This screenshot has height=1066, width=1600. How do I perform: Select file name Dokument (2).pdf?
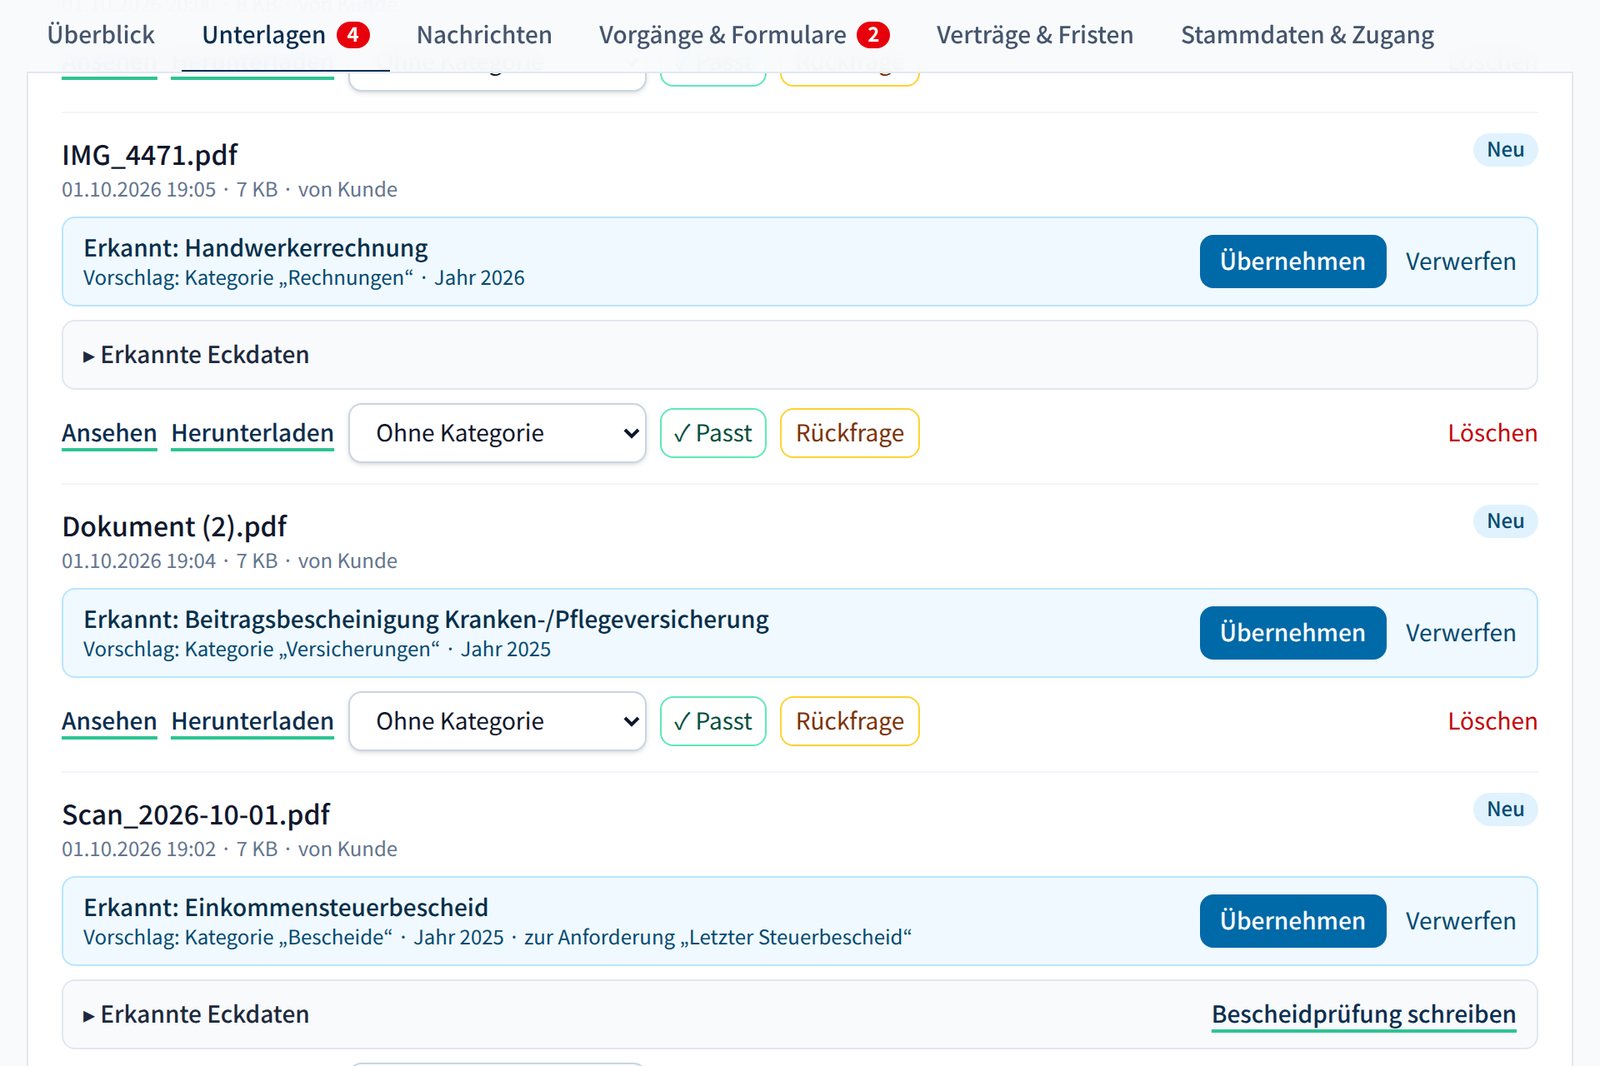coord(174,527)
